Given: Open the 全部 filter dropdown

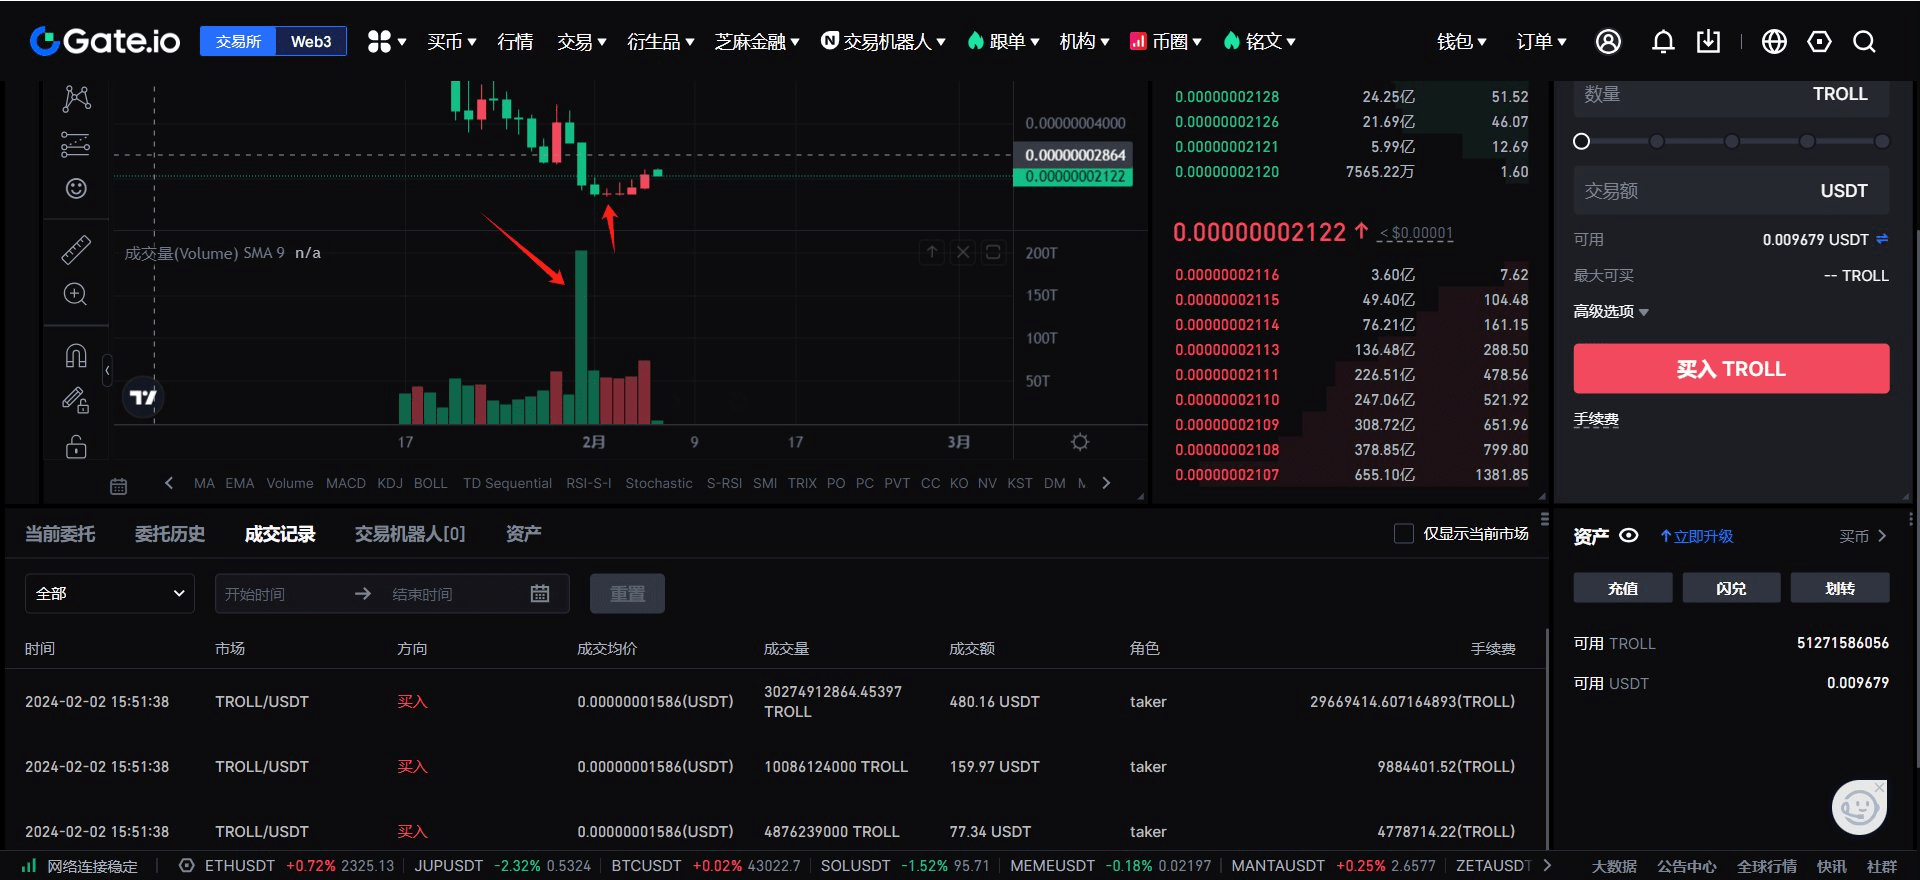Looking at the screenshot, I should point(109,594).
